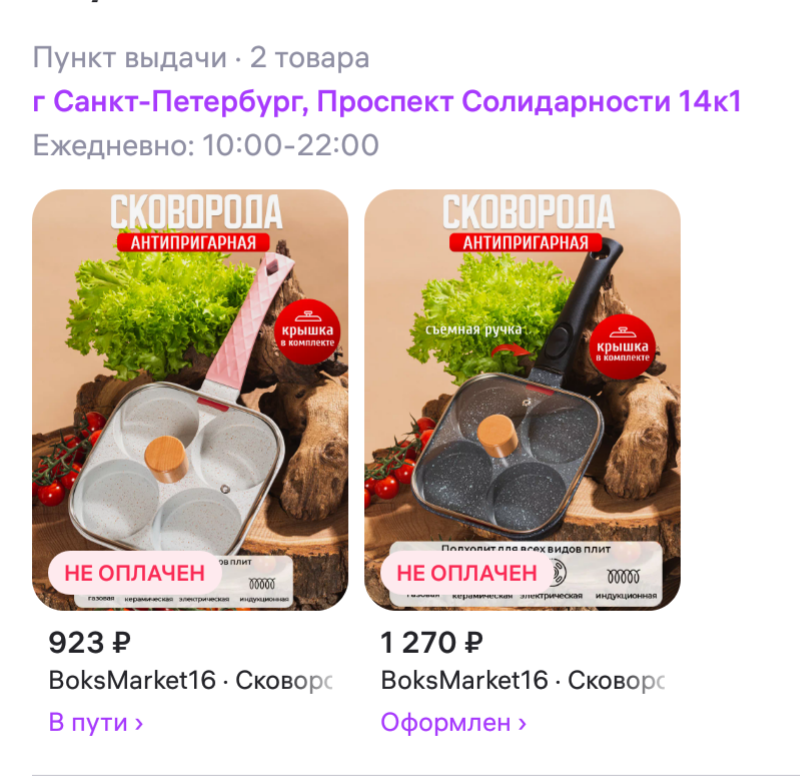Click the induction coil icon on the black pan image
Viewport: 800px width, 776px height.
(623, 577)
